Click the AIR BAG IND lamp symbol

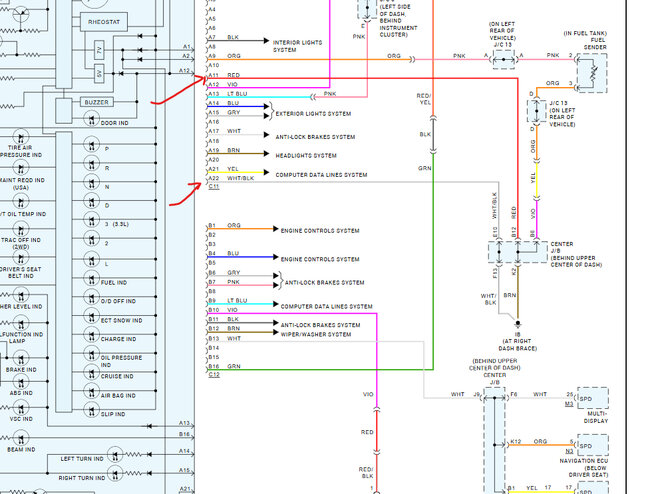tap(91, 391)
